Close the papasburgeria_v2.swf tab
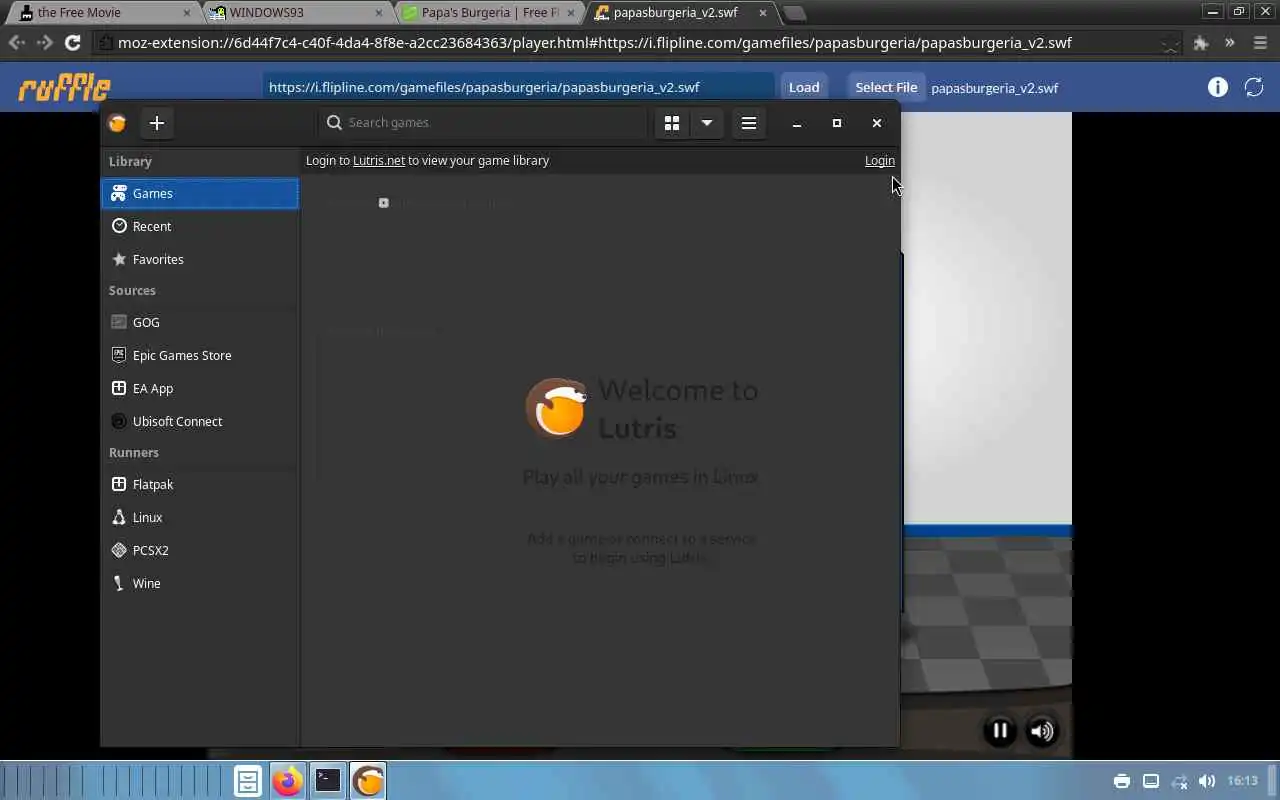Image resolution: width=1280 pixels, height=800 pixels. (x=763, y=13)
